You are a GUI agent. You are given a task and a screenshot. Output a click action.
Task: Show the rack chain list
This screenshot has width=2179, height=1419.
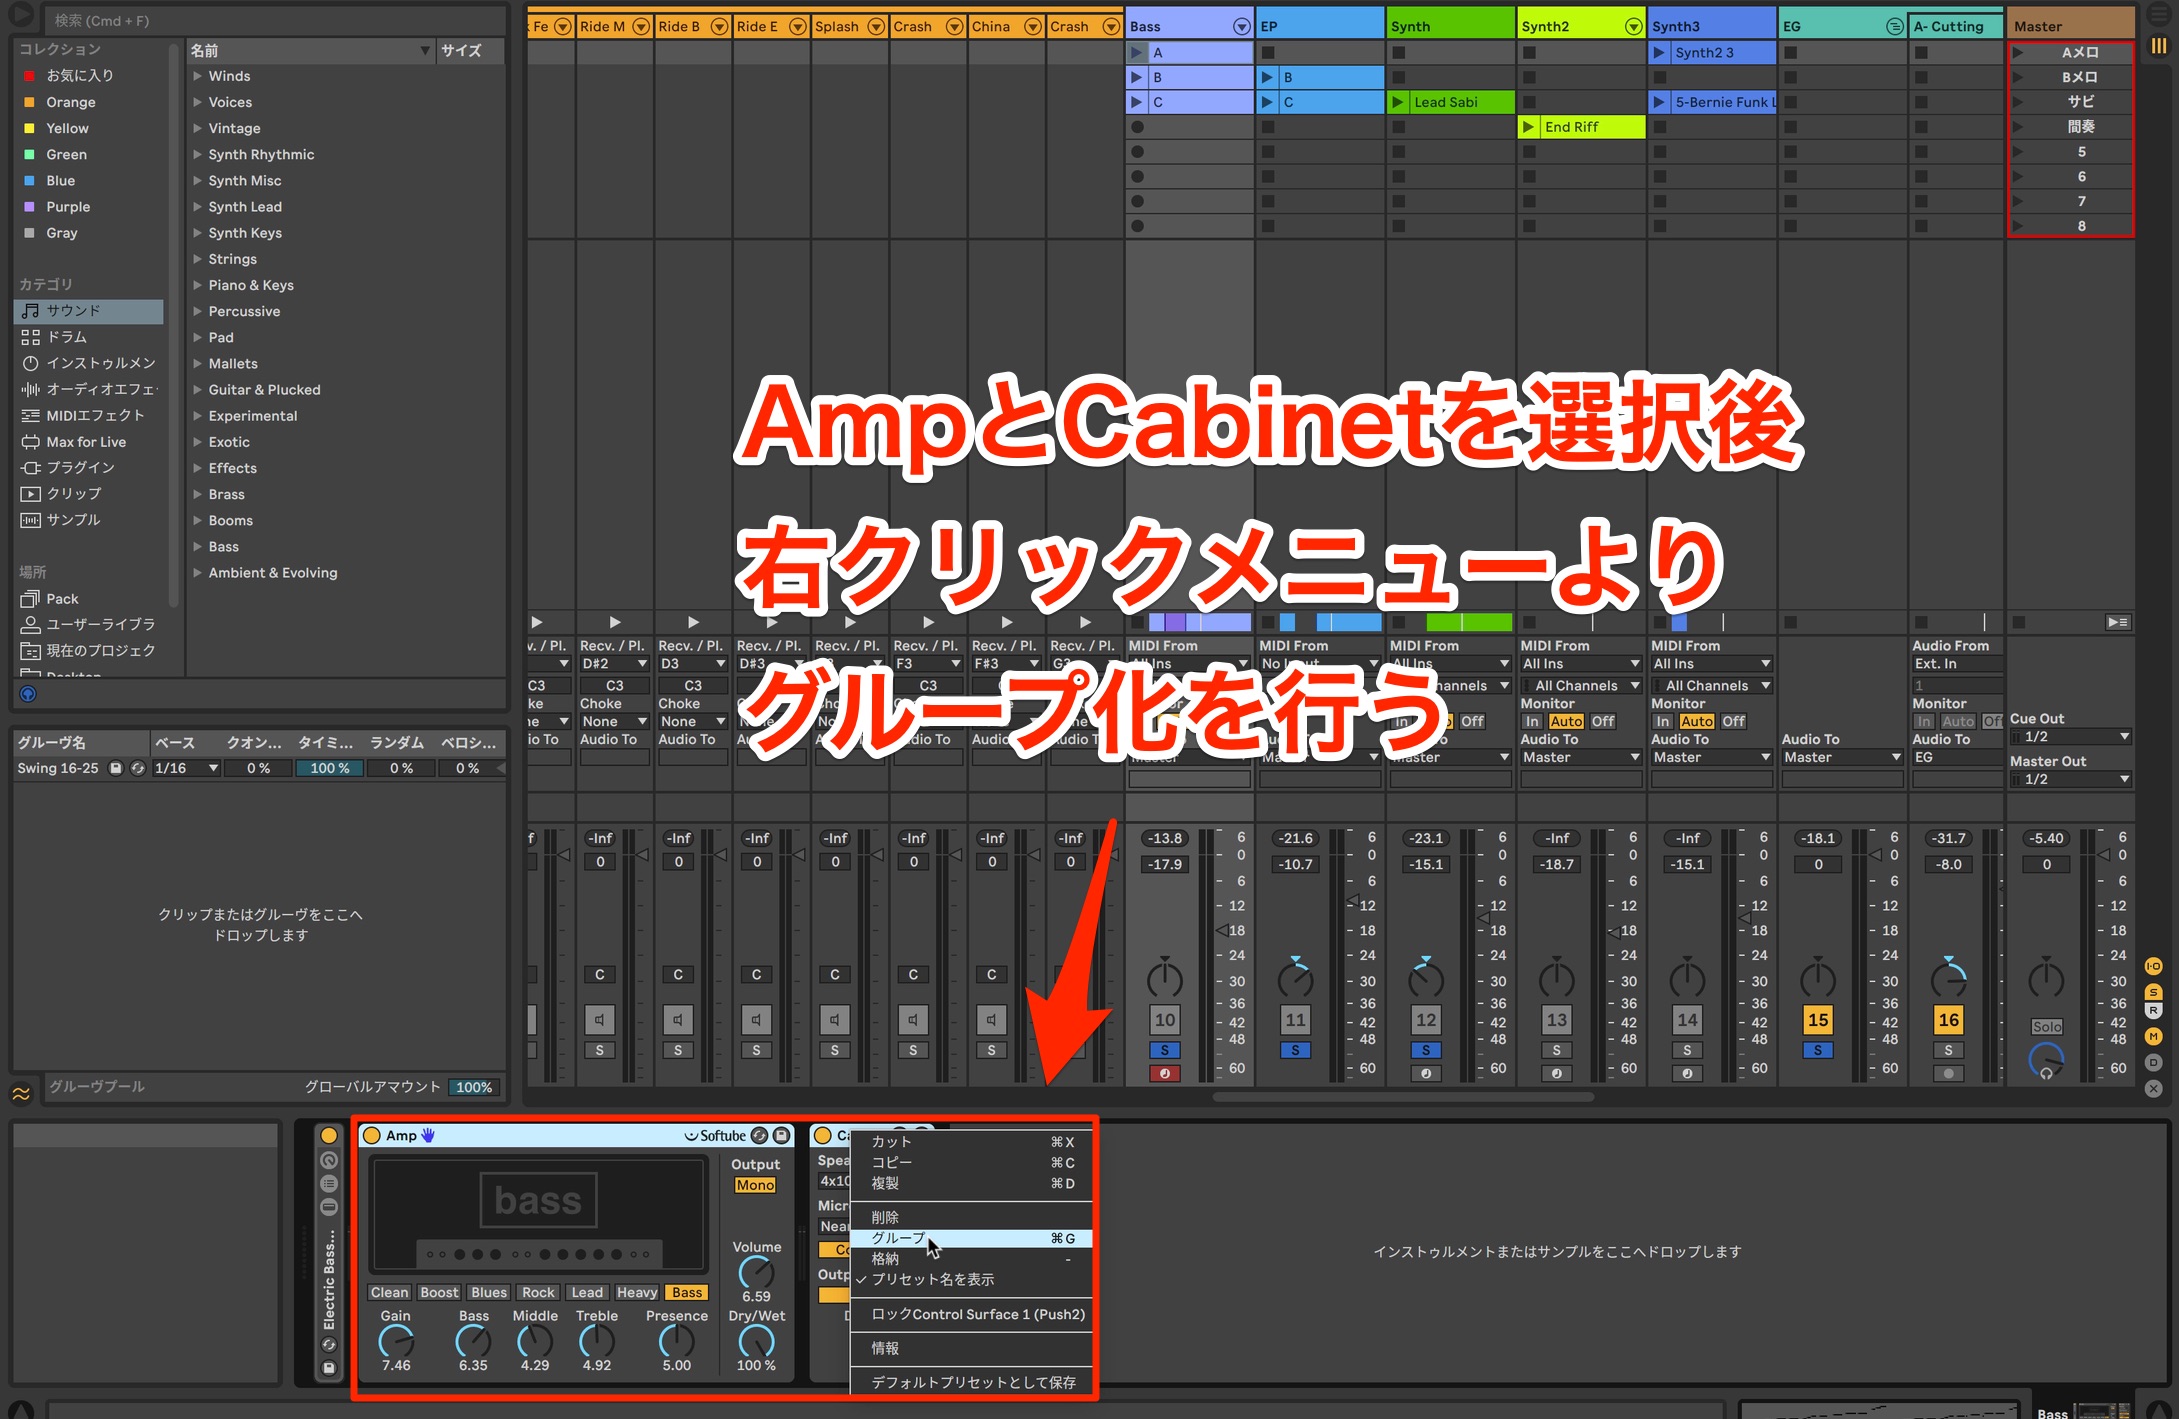pos(329,1184)
